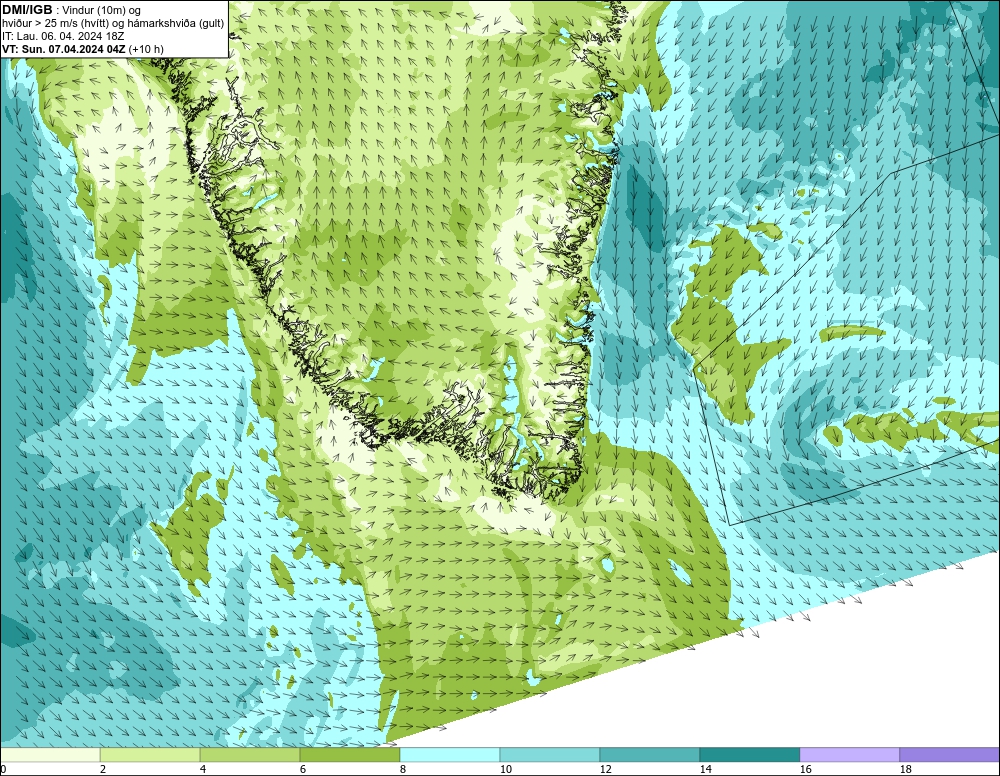Click the legend scale label 12
Image resolution: width=1000 pixels, height=776 pixels.
coord(606,769)
